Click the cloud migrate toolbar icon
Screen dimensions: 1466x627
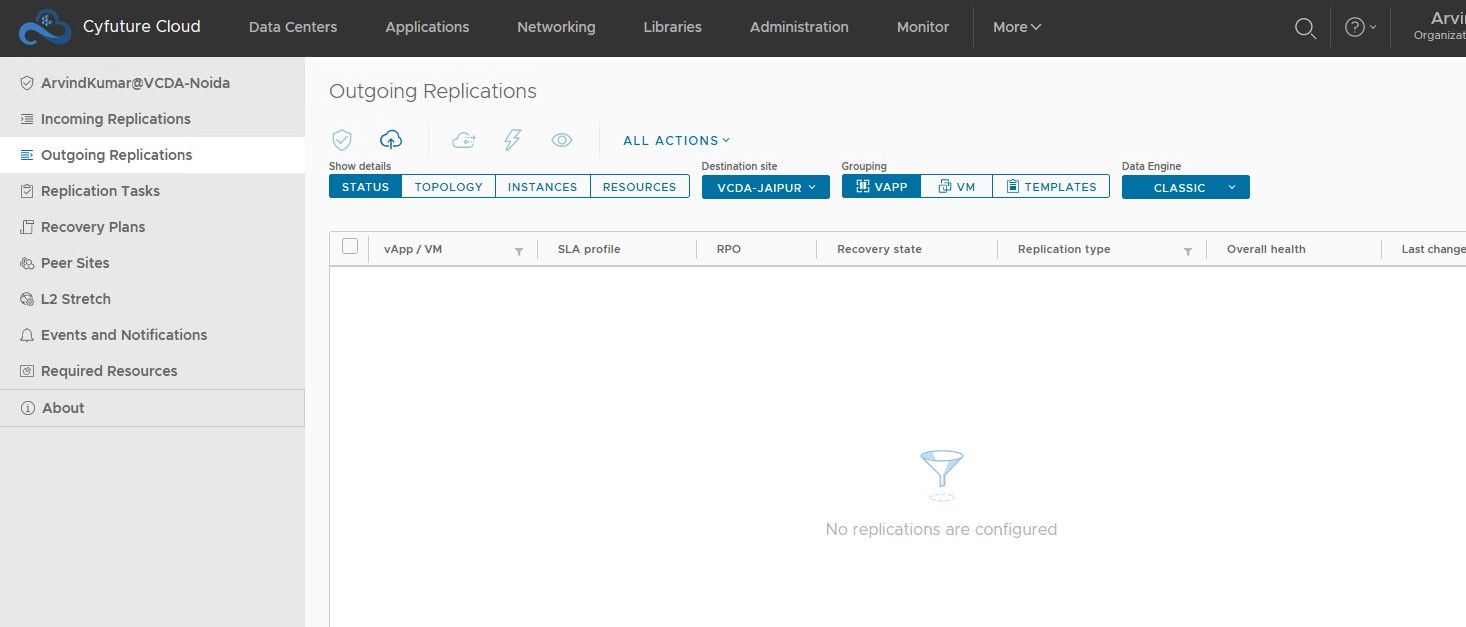point(463,140)
